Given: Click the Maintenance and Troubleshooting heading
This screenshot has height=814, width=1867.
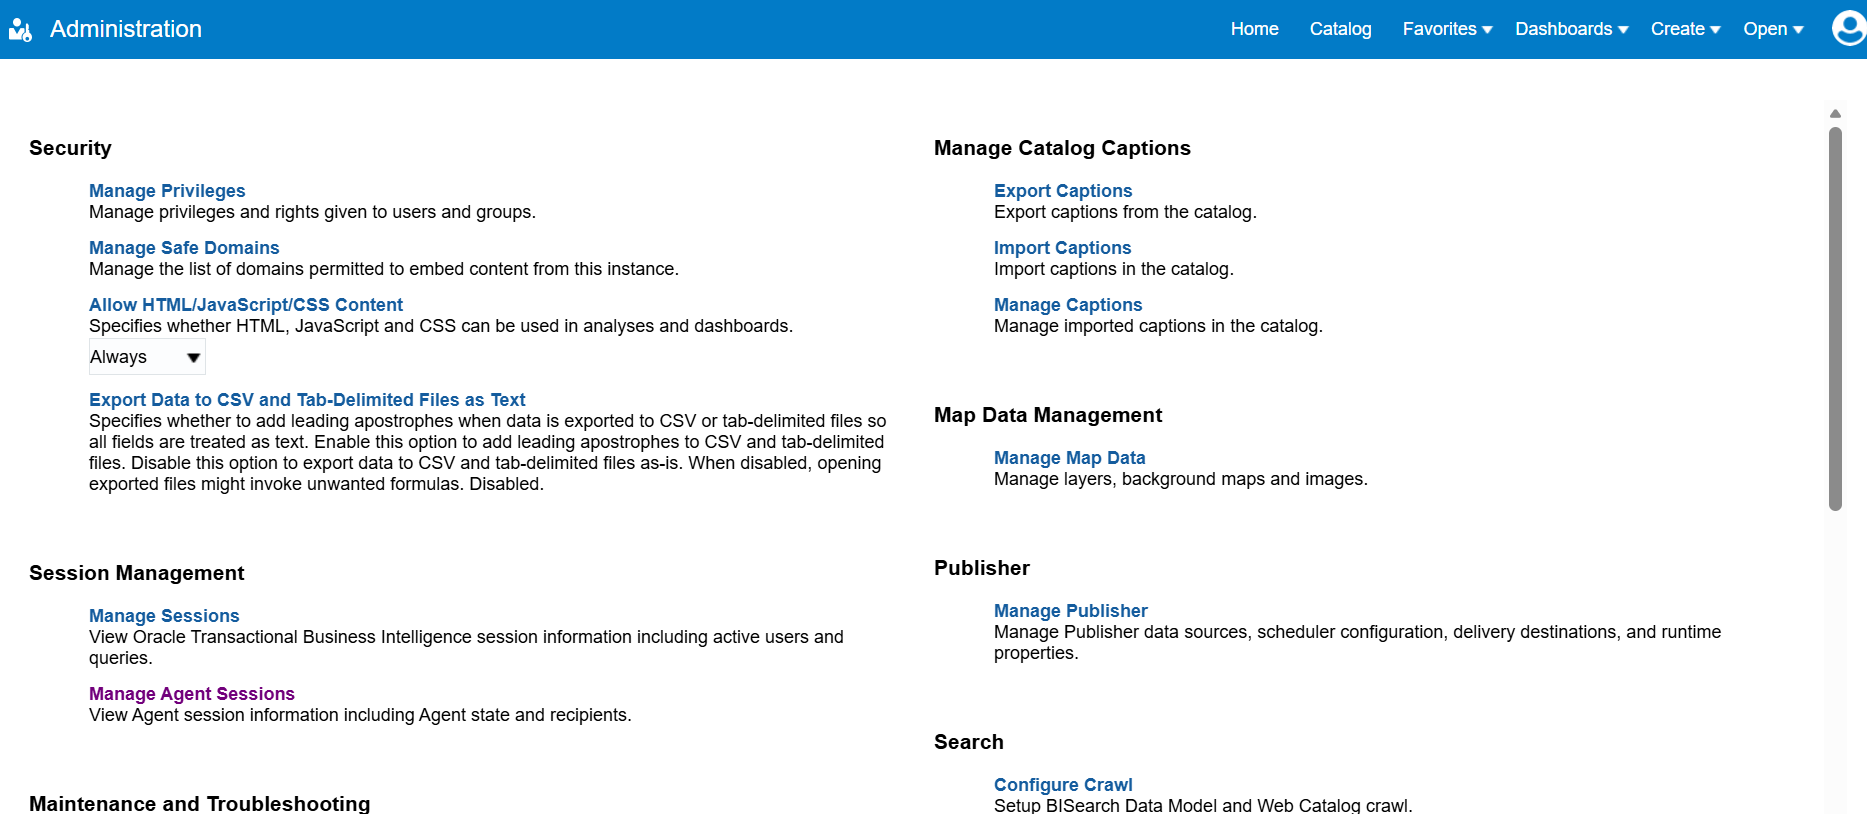Looking at the screenshot, I should coord(200,803).
